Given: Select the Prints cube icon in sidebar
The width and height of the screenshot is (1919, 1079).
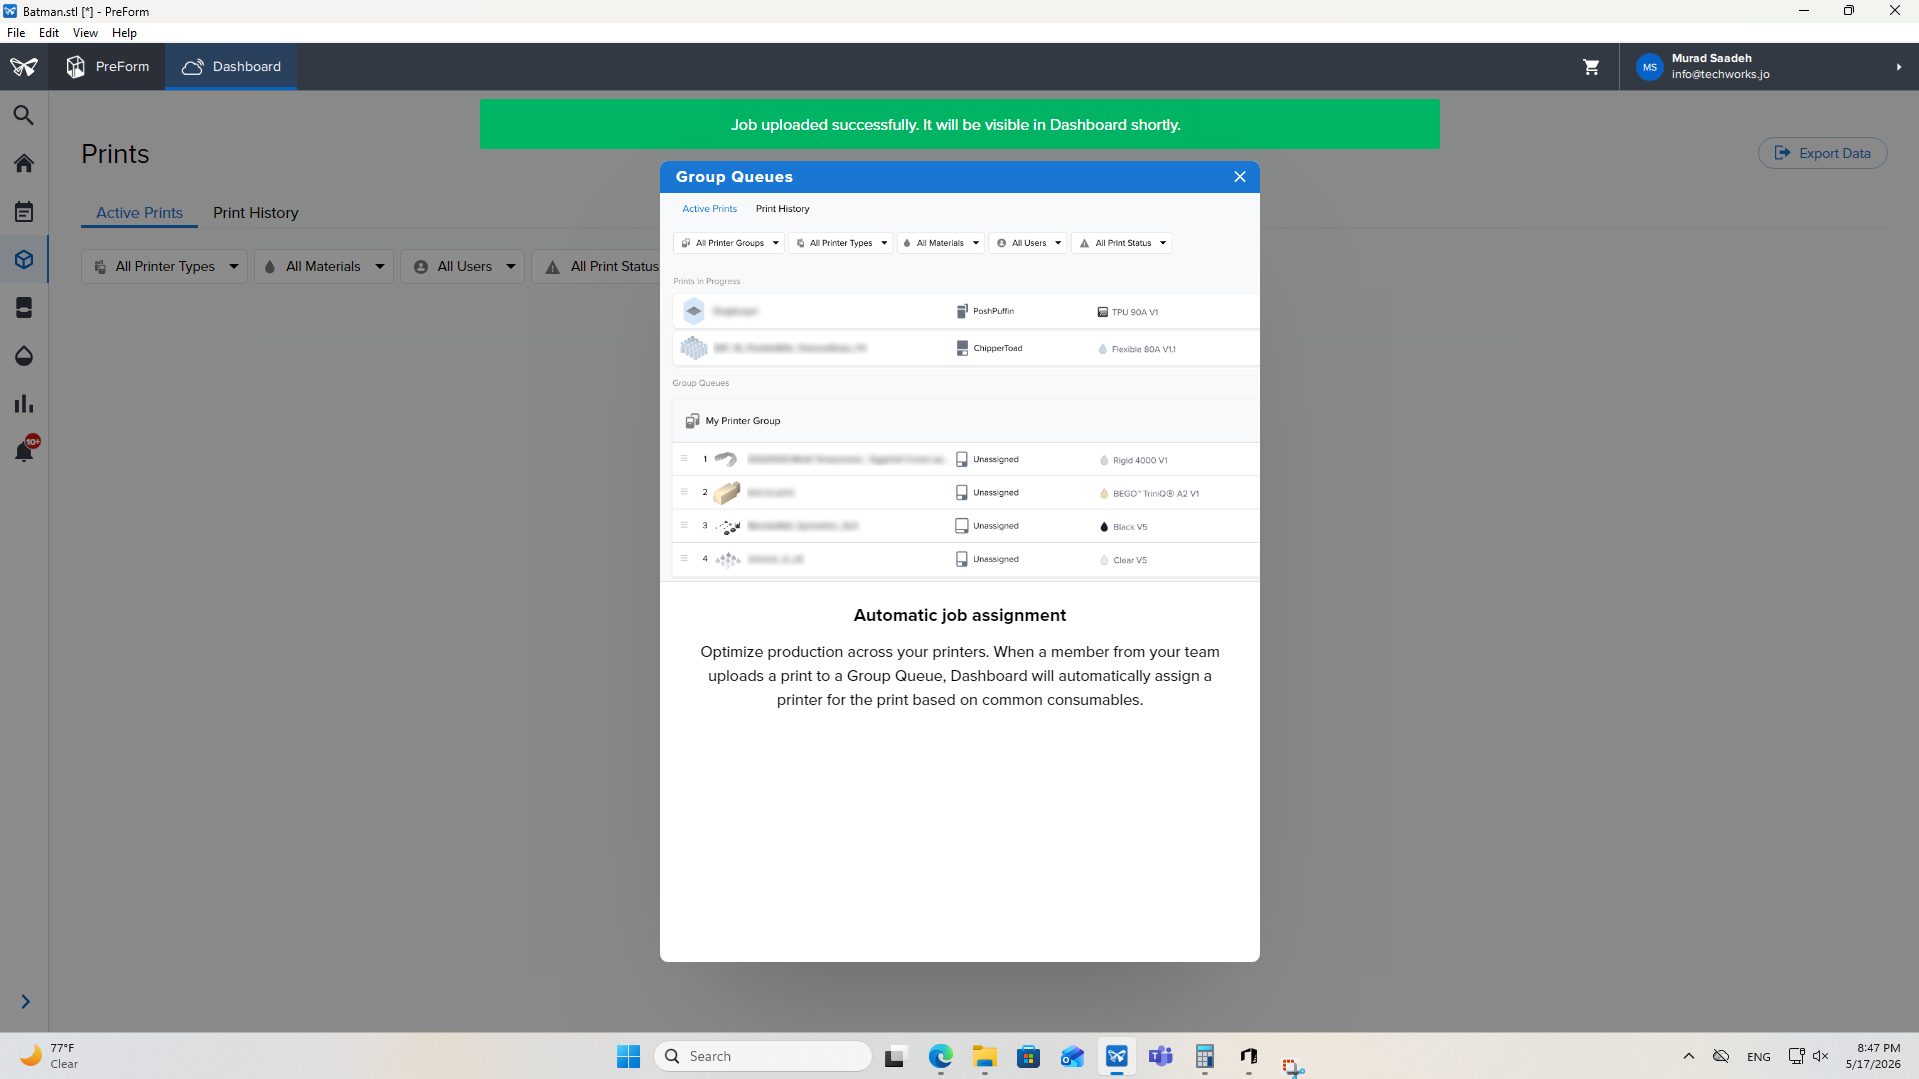Looking at the screenshot, I should pos(24,260).
